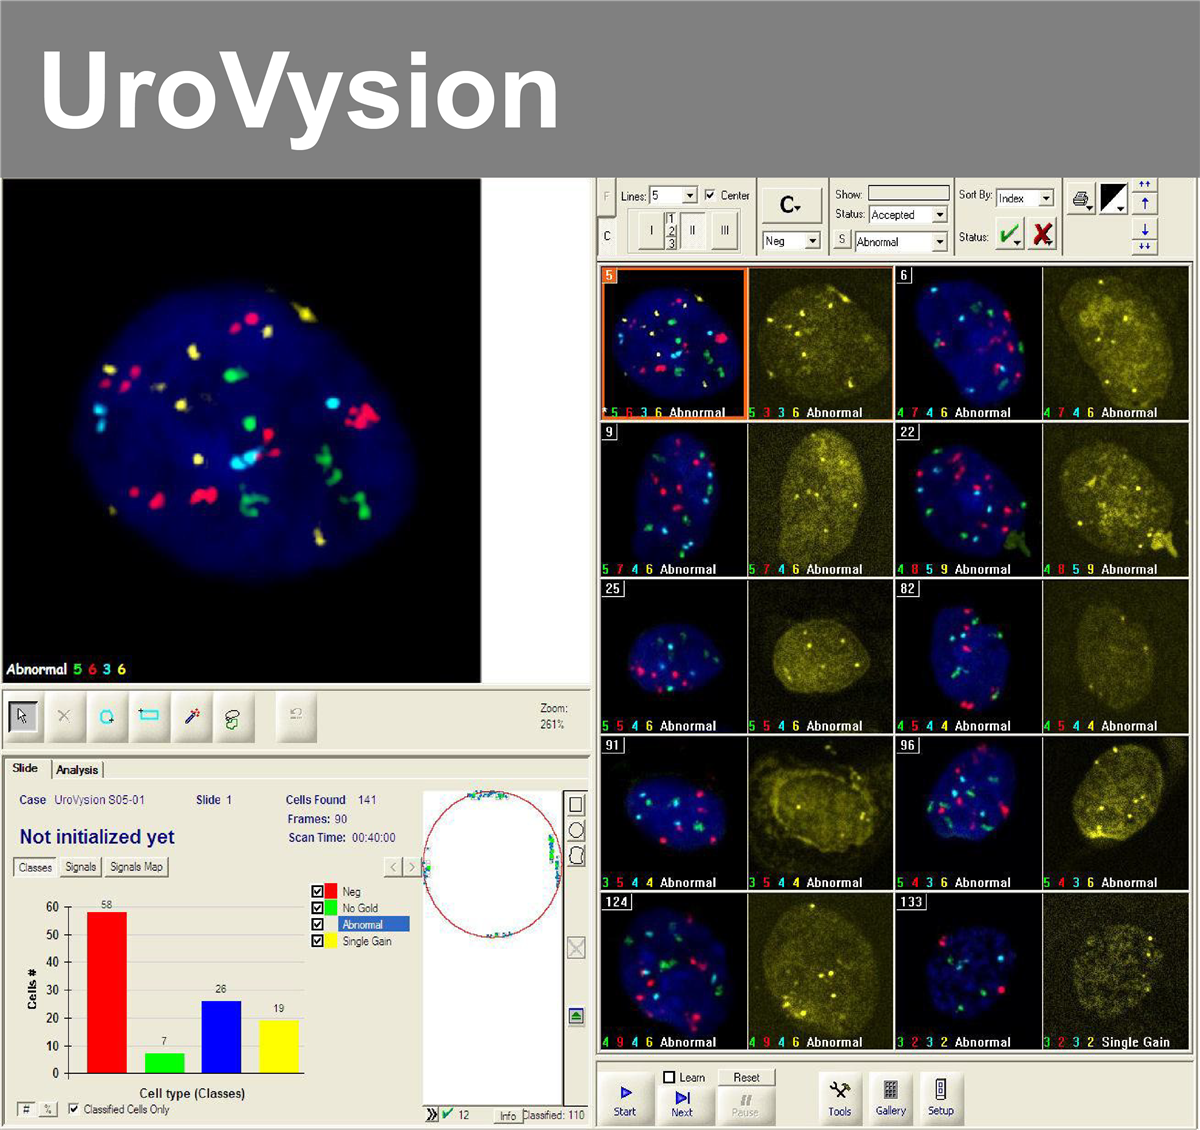Viewport: 1200px width, 1130px height.
Task: Toggle layout mode I button
Action: point(651,230)
